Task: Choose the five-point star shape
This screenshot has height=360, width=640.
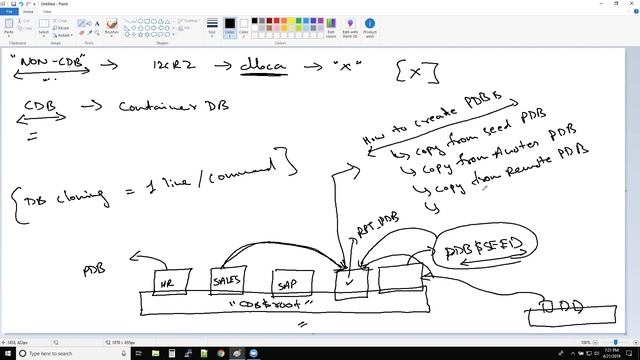Action: pyautogui.click(x=140, y=34)
